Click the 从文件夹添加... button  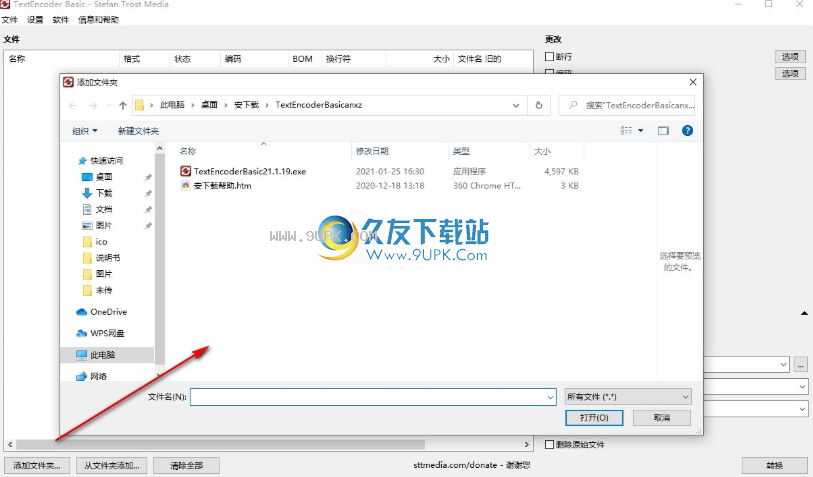(111, 466)
